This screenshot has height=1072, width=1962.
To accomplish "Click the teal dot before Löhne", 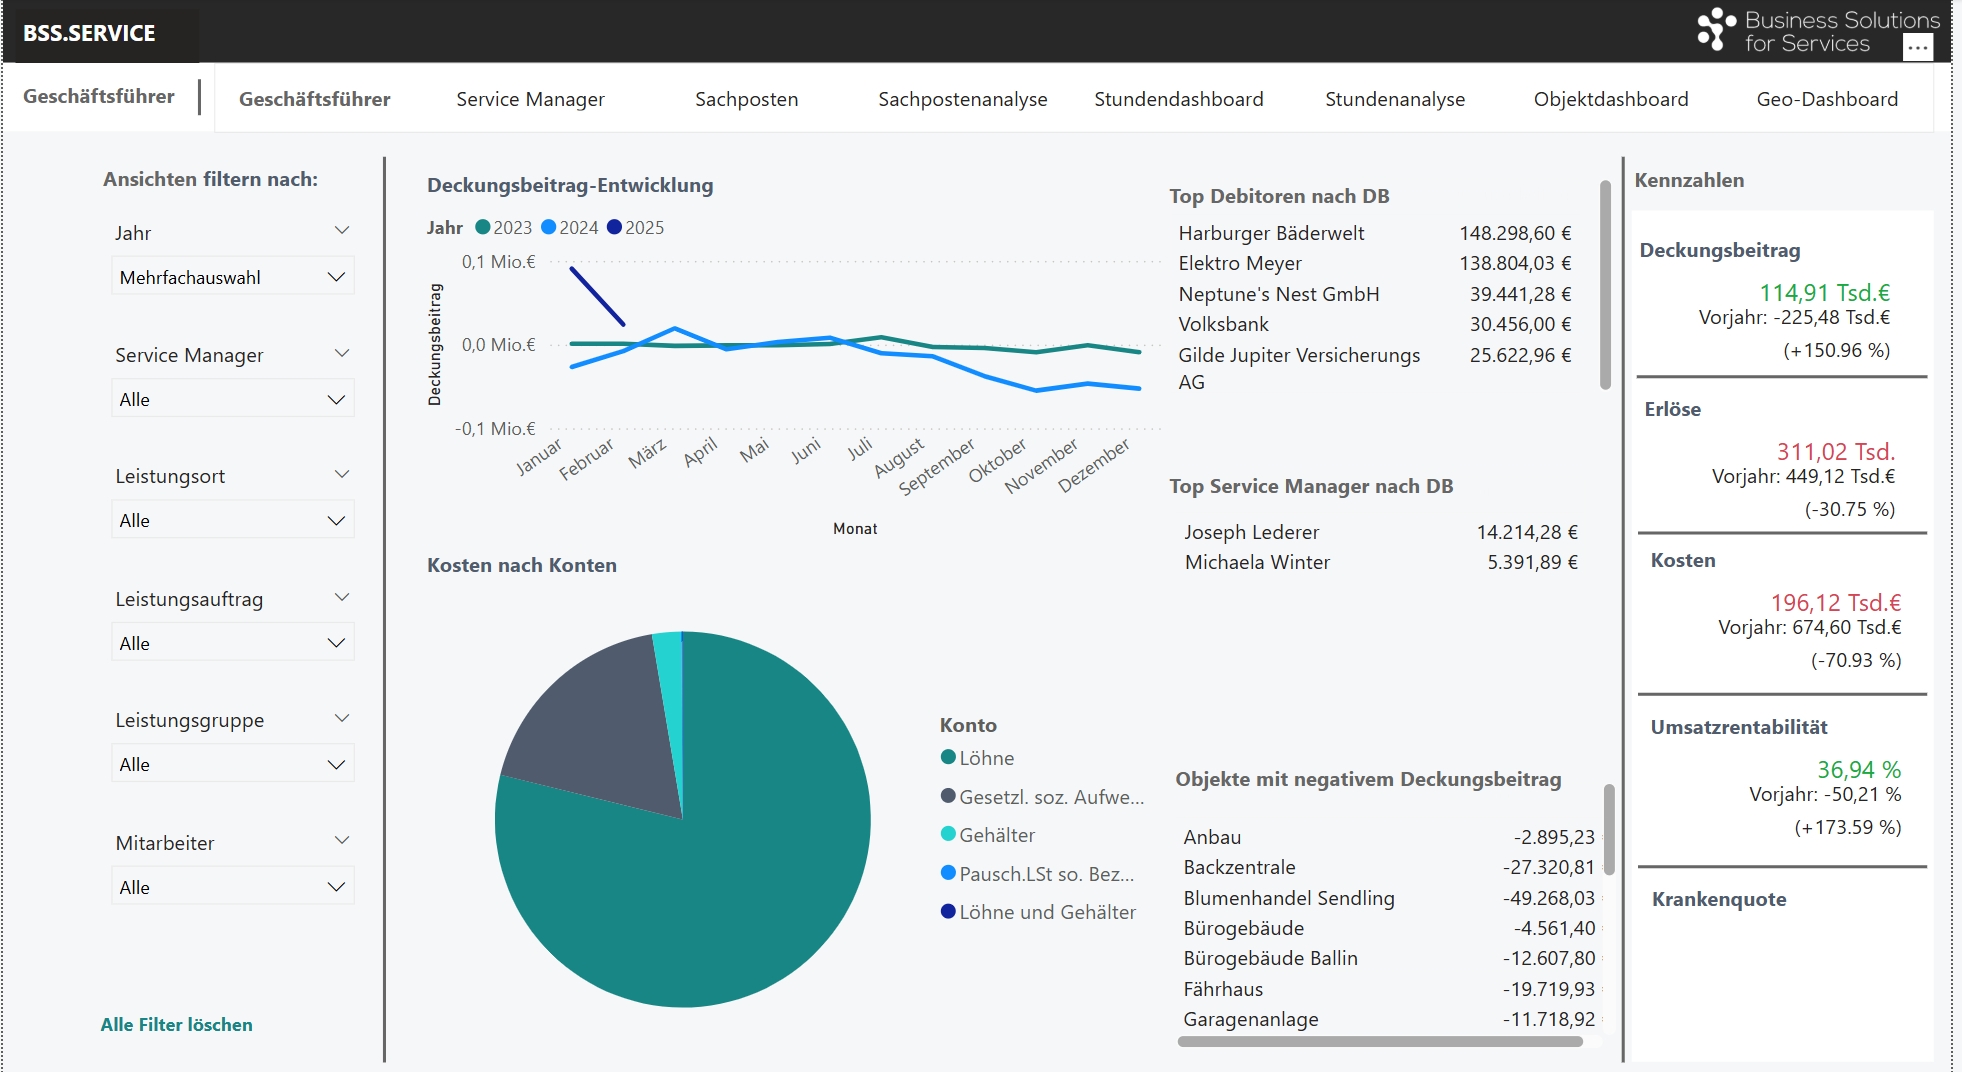I will (x=948, y=757).
